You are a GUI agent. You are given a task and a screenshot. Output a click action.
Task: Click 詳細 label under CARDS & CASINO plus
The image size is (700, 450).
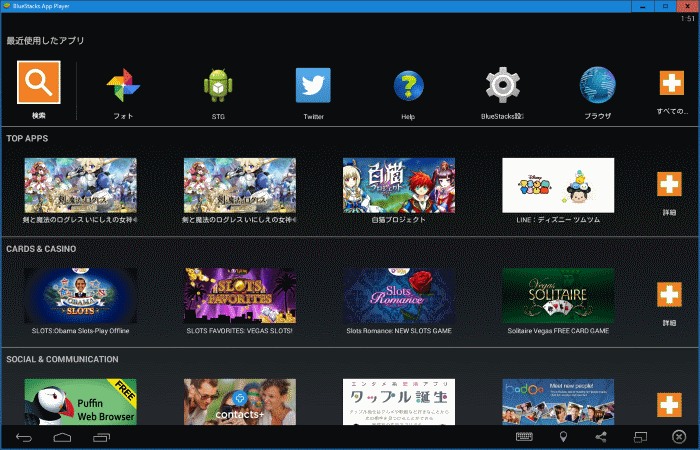pyautogui.click(x=669, y=323)
